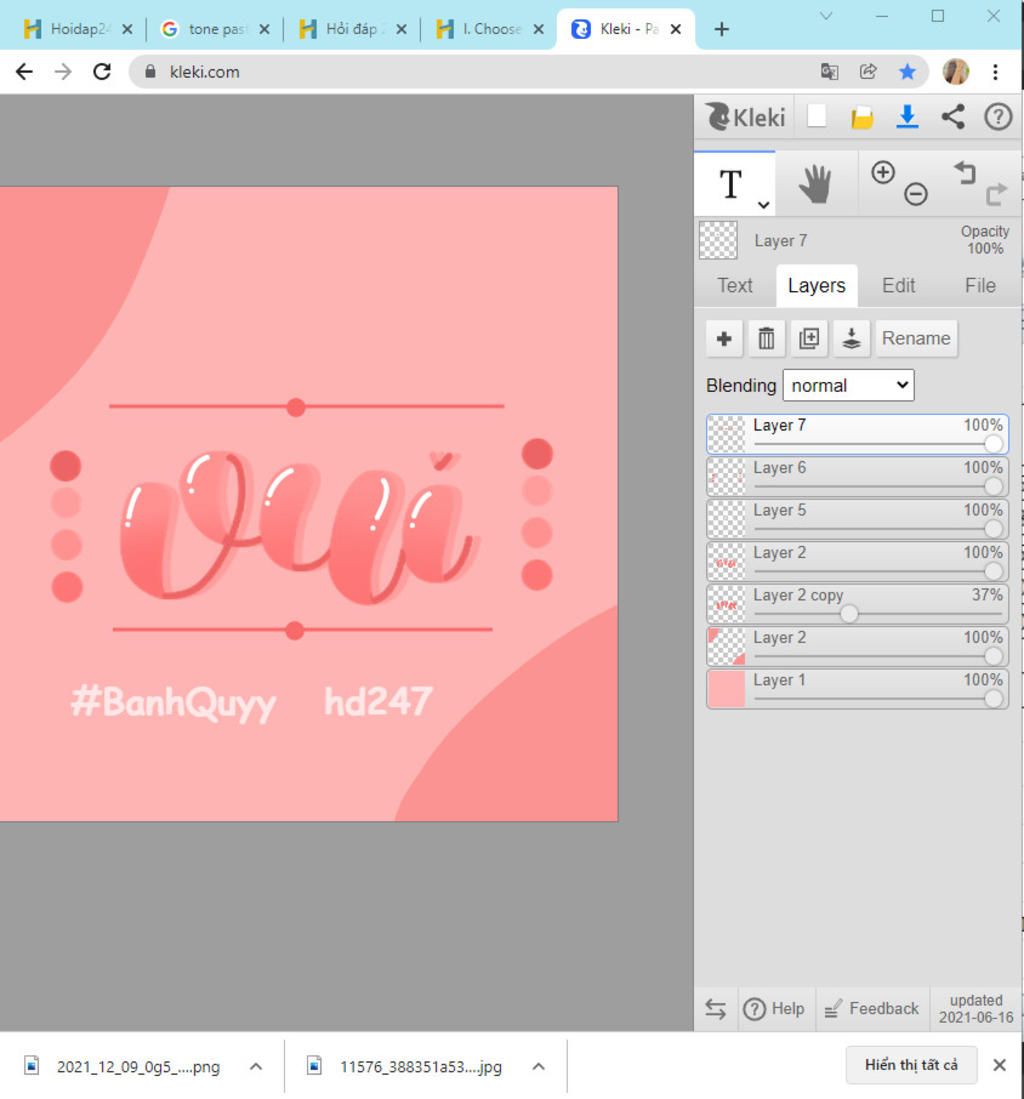The image size is (1024, 1099).
Task: Click the Hiển thị tất cả button
Action: click(x=911, y=1065)
